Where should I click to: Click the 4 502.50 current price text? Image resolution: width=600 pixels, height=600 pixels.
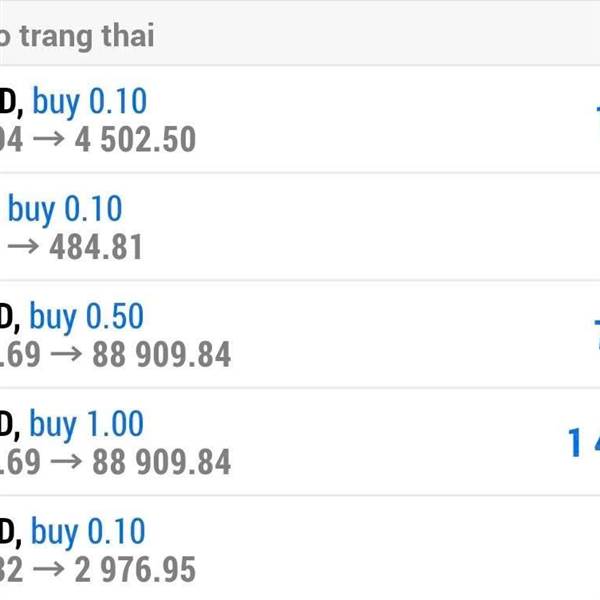coord(135,139)
